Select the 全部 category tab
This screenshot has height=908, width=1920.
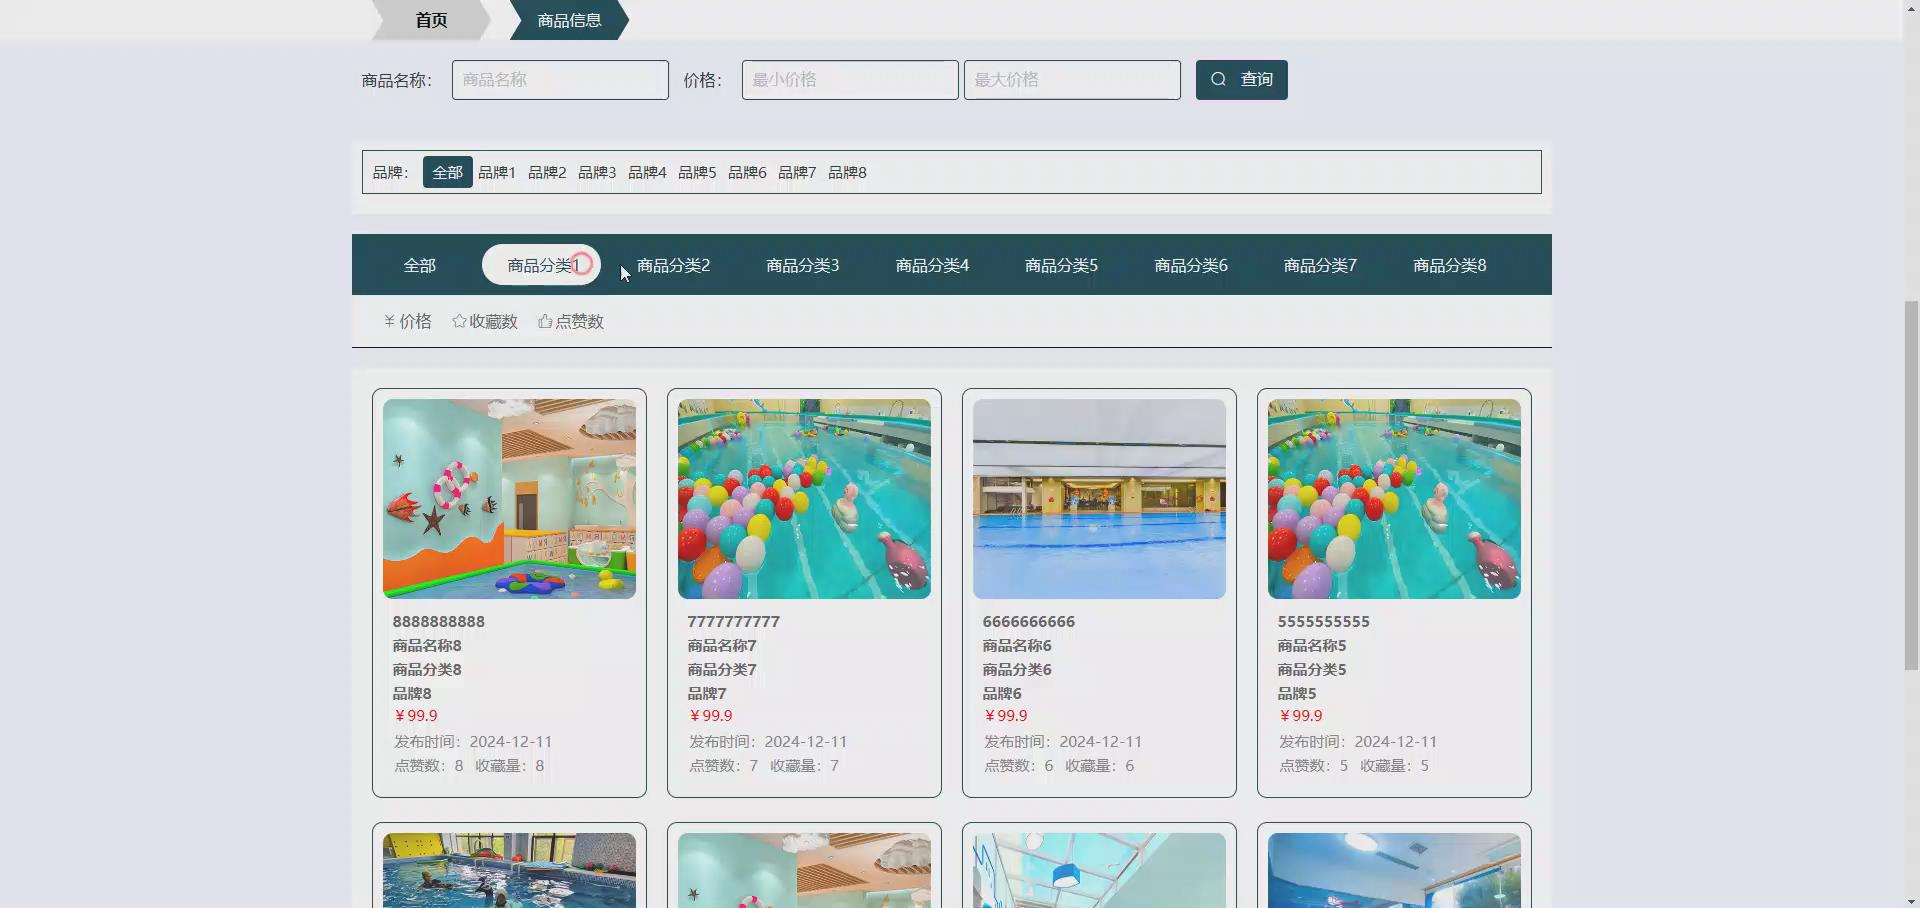[x=420, y=265]
